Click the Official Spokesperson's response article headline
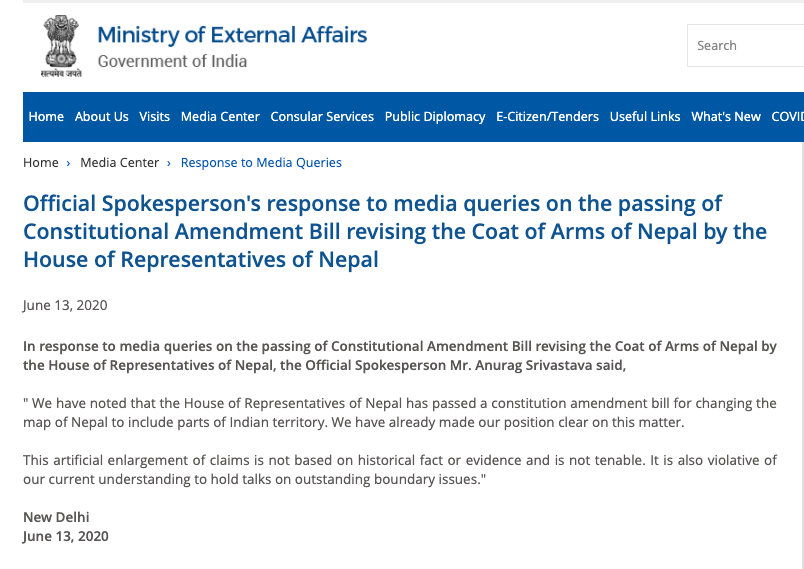This screenshot has height=569, width=804. pyautogui.click(x=395, y=232)
